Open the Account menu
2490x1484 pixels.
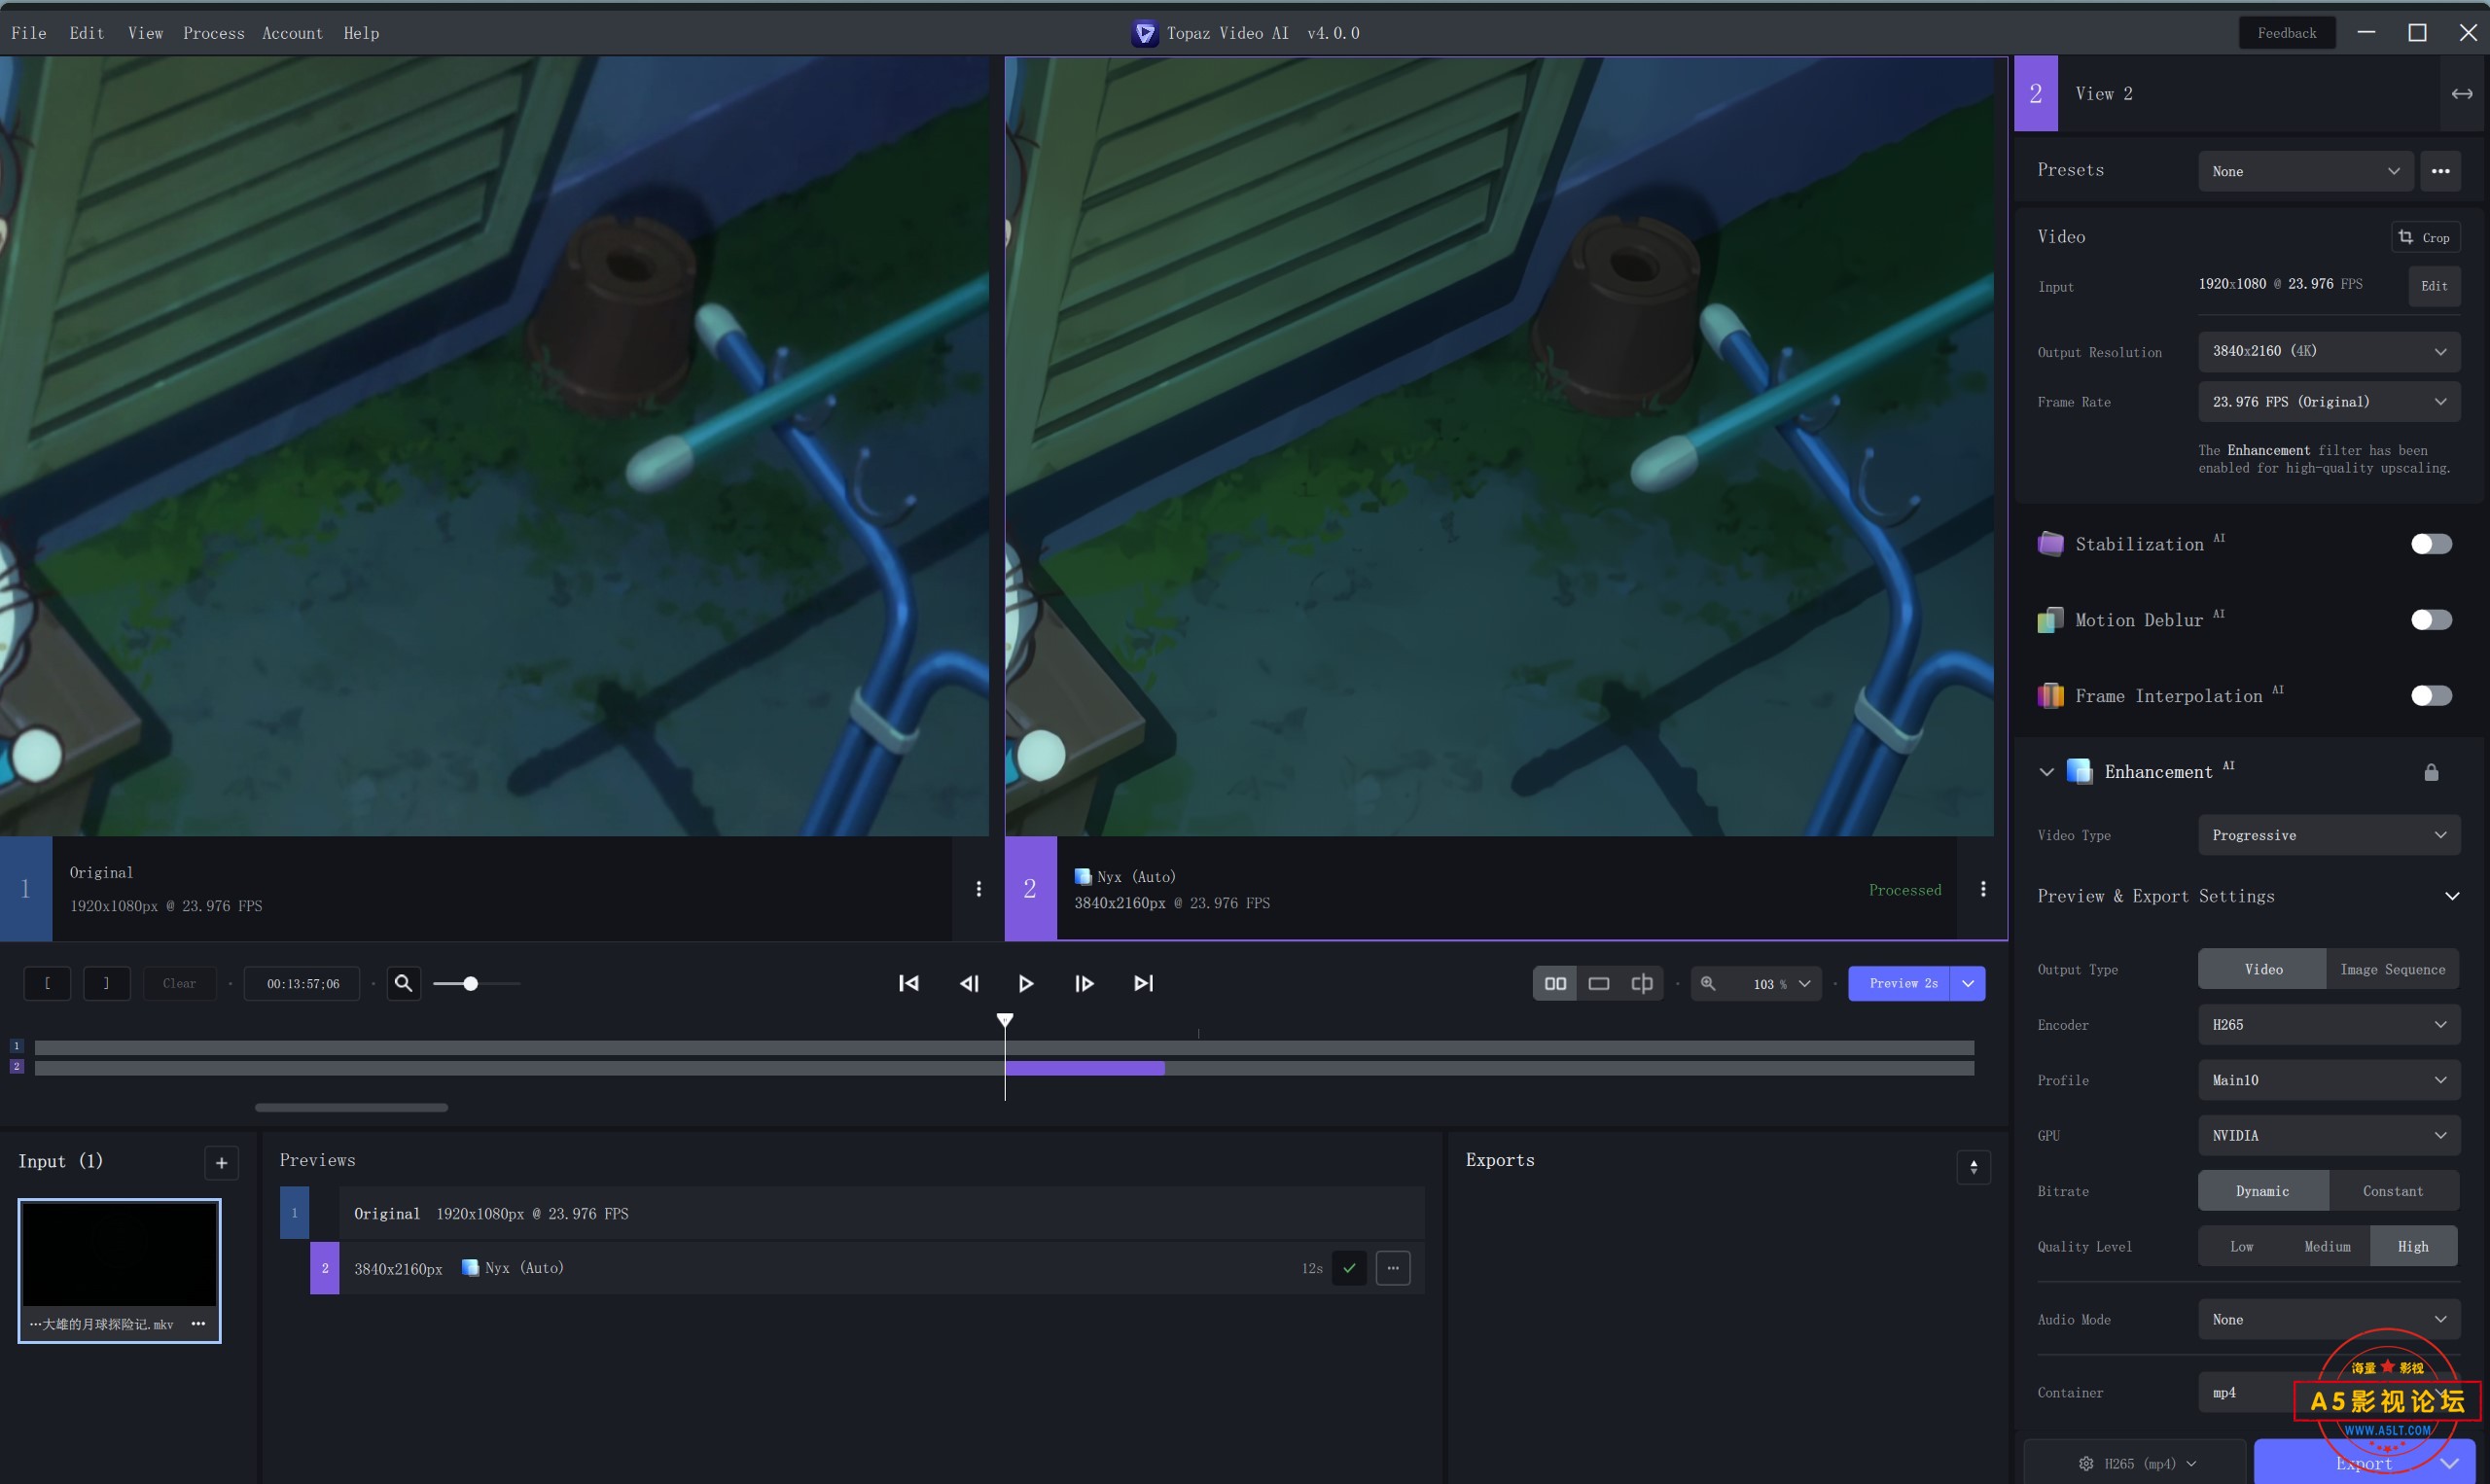click(293, 33)
